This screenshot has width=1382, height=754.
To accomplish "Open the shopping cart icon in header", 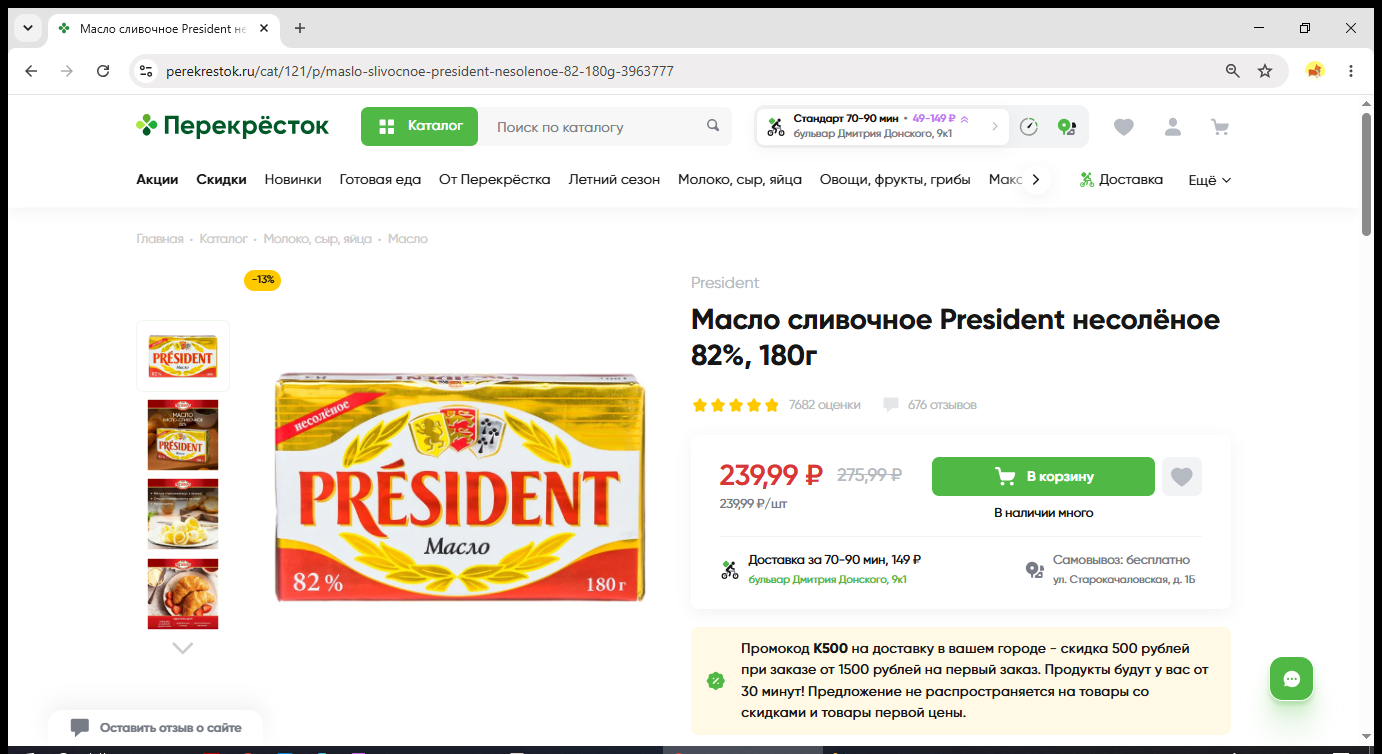I will coord(1219,127).
